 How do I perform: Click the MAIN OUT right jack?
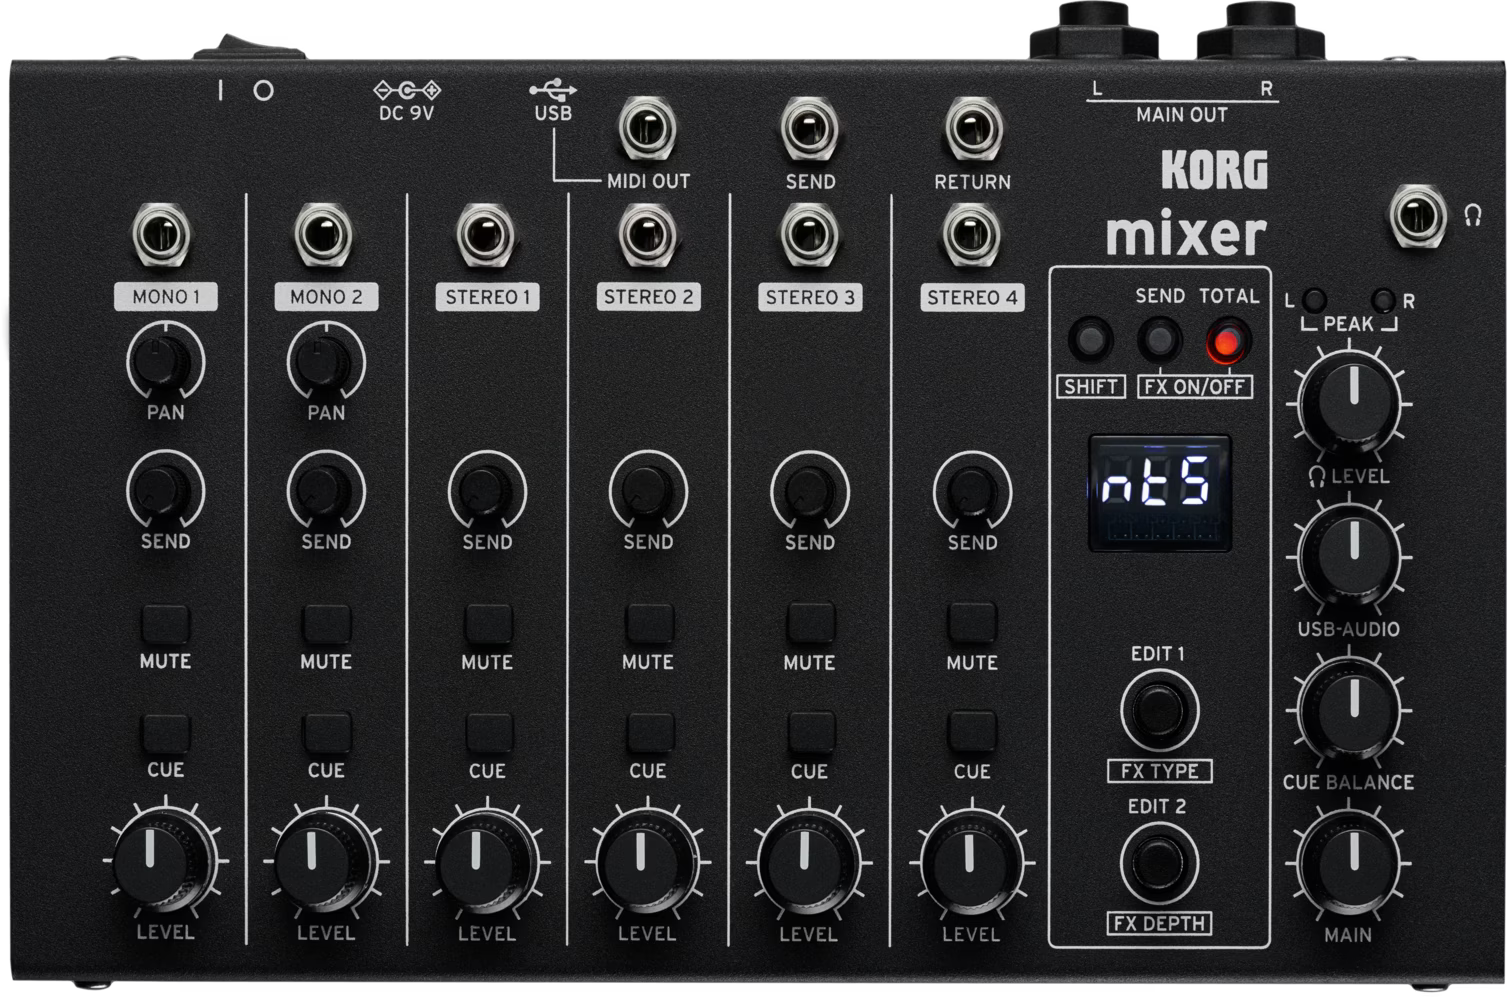click(1262, 30)
